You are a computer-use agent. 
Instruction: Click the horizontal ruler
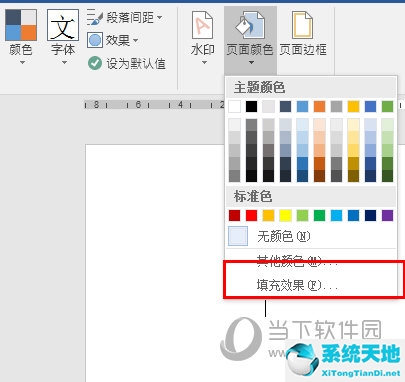155,105
